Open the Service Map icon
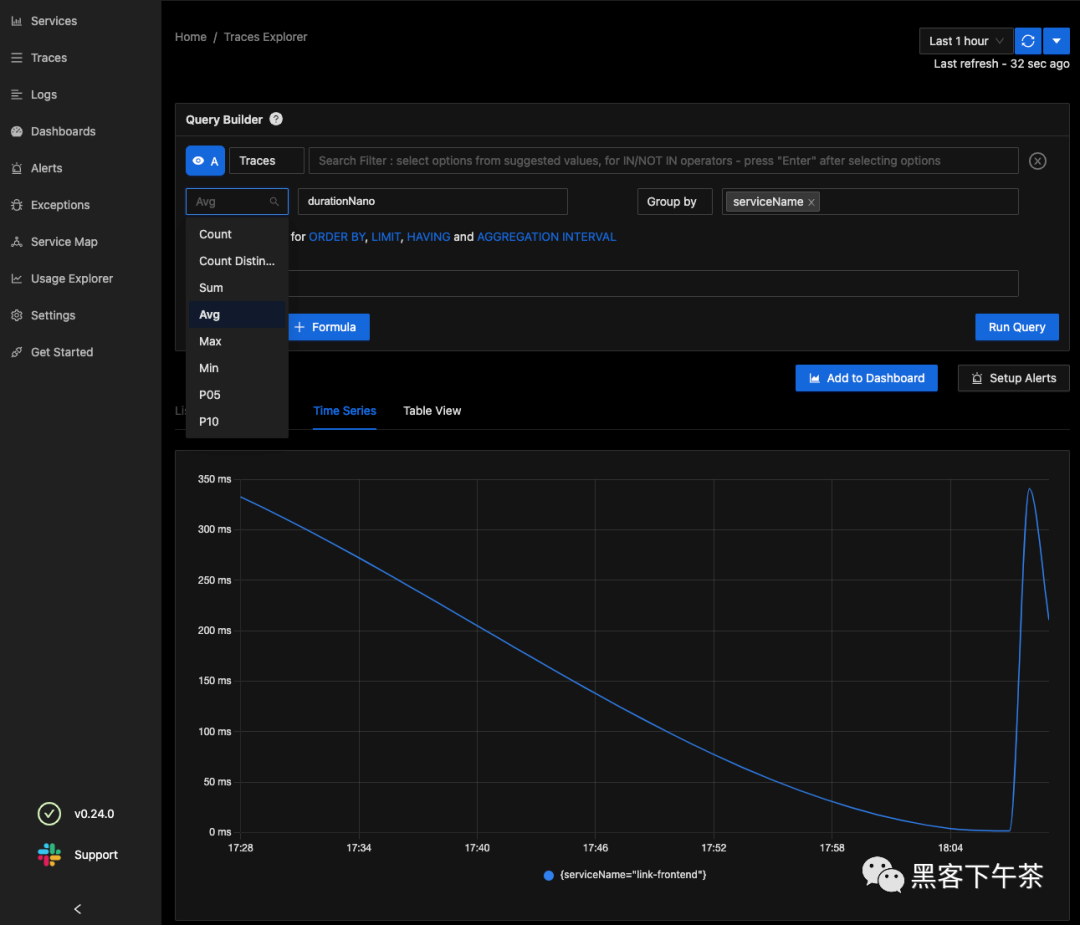This screenshot has height=925, width=1080. [16, 242]
